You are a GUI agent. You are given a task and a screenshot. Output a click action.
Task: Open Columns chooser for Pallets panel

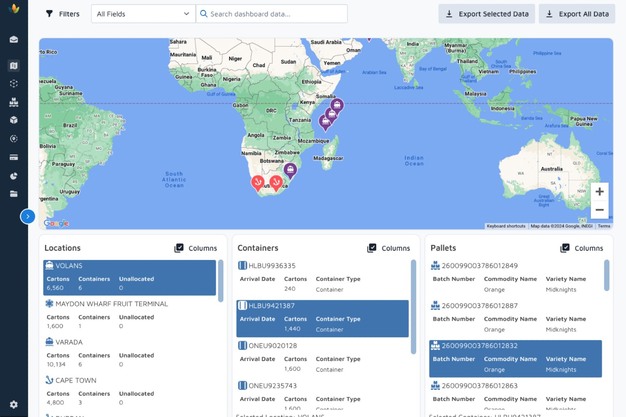[x=581, y=248]
